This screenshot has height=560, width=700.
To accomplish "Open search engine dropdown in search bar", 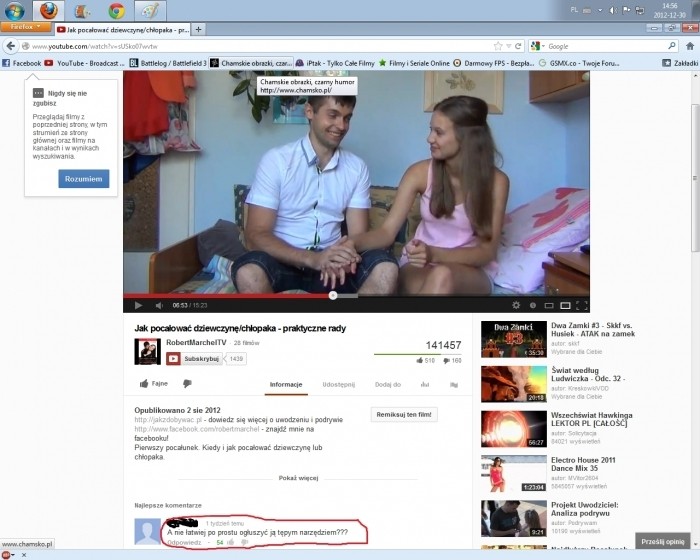I will [x=538, y=46].
